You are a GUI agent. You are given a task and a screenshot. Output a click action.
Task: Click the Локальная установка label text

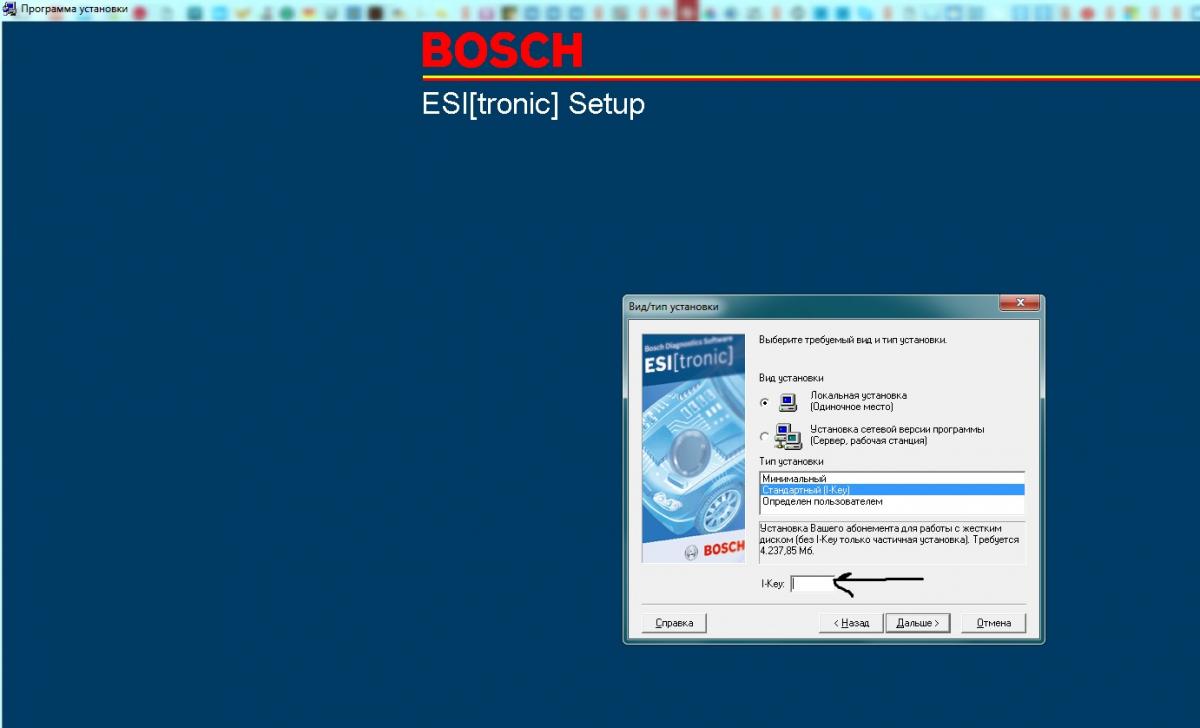point(858,396)
